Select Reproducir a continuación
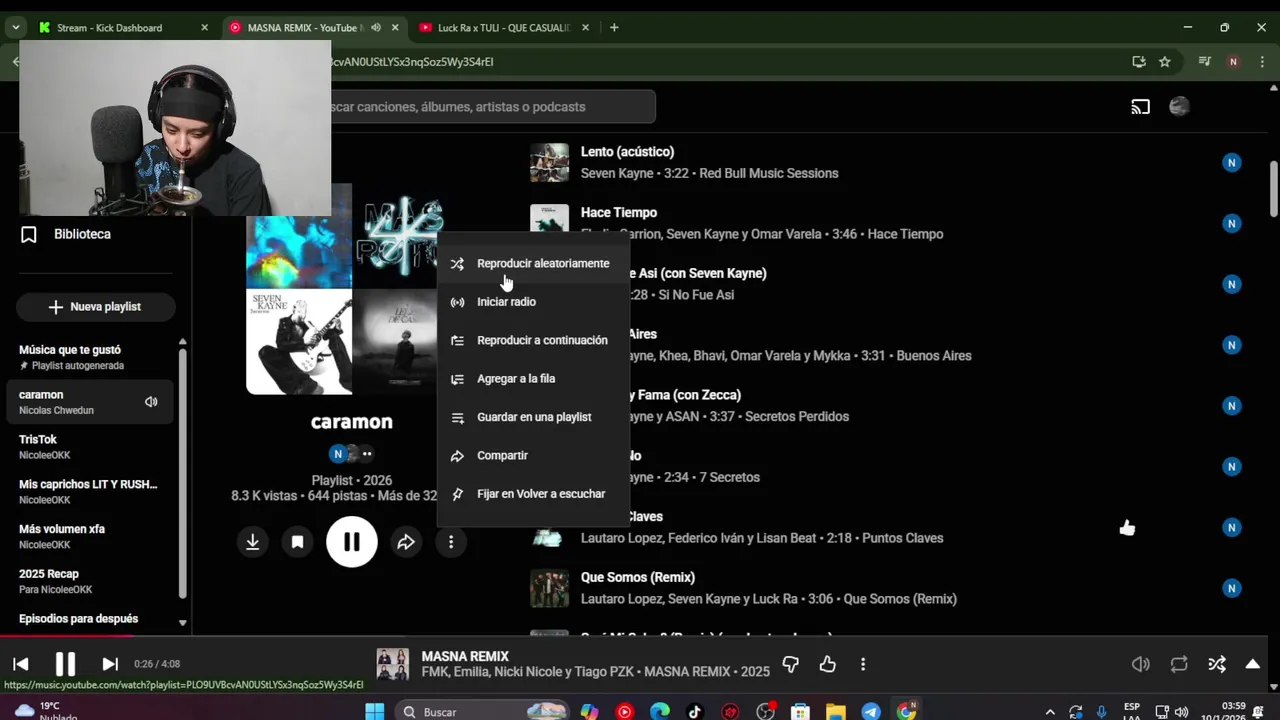Image resolution: width=1280 pixels, height=720 pixels. tap(533, 340)
